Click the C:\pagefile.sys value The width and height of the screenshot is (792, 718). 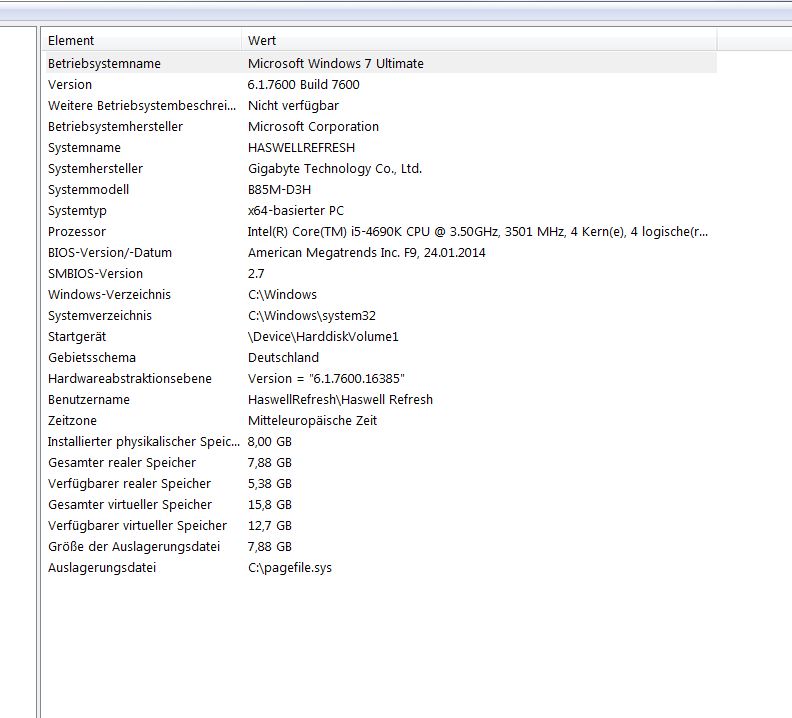290,567
